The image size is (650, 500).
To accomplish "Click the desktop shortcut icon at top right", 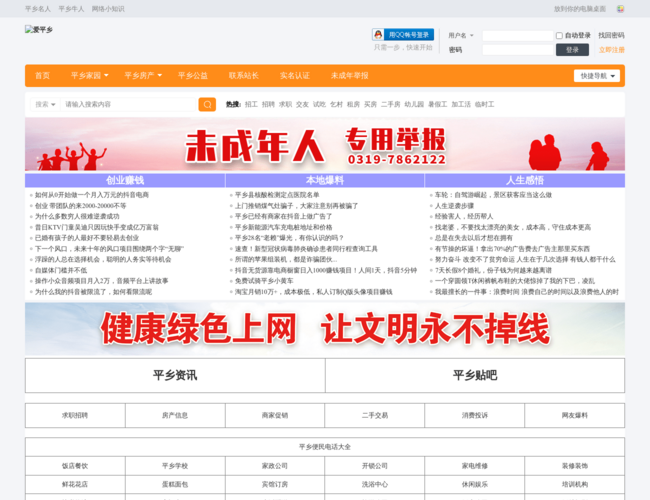I will click(620, 8).
